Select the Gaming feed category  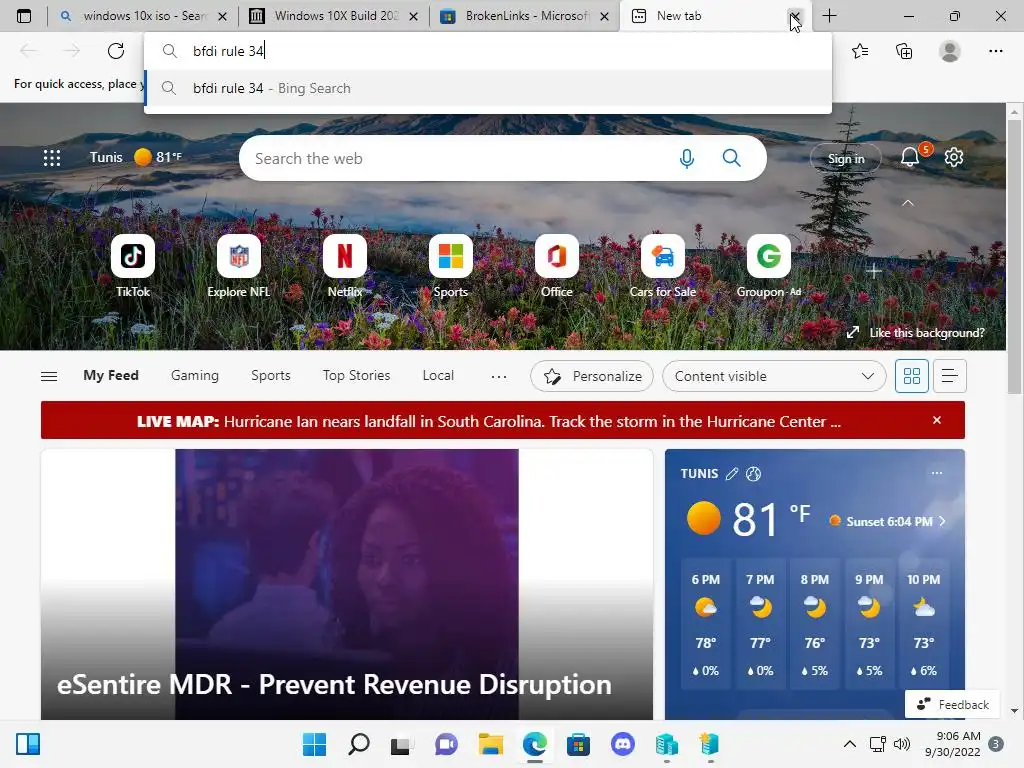195,376
